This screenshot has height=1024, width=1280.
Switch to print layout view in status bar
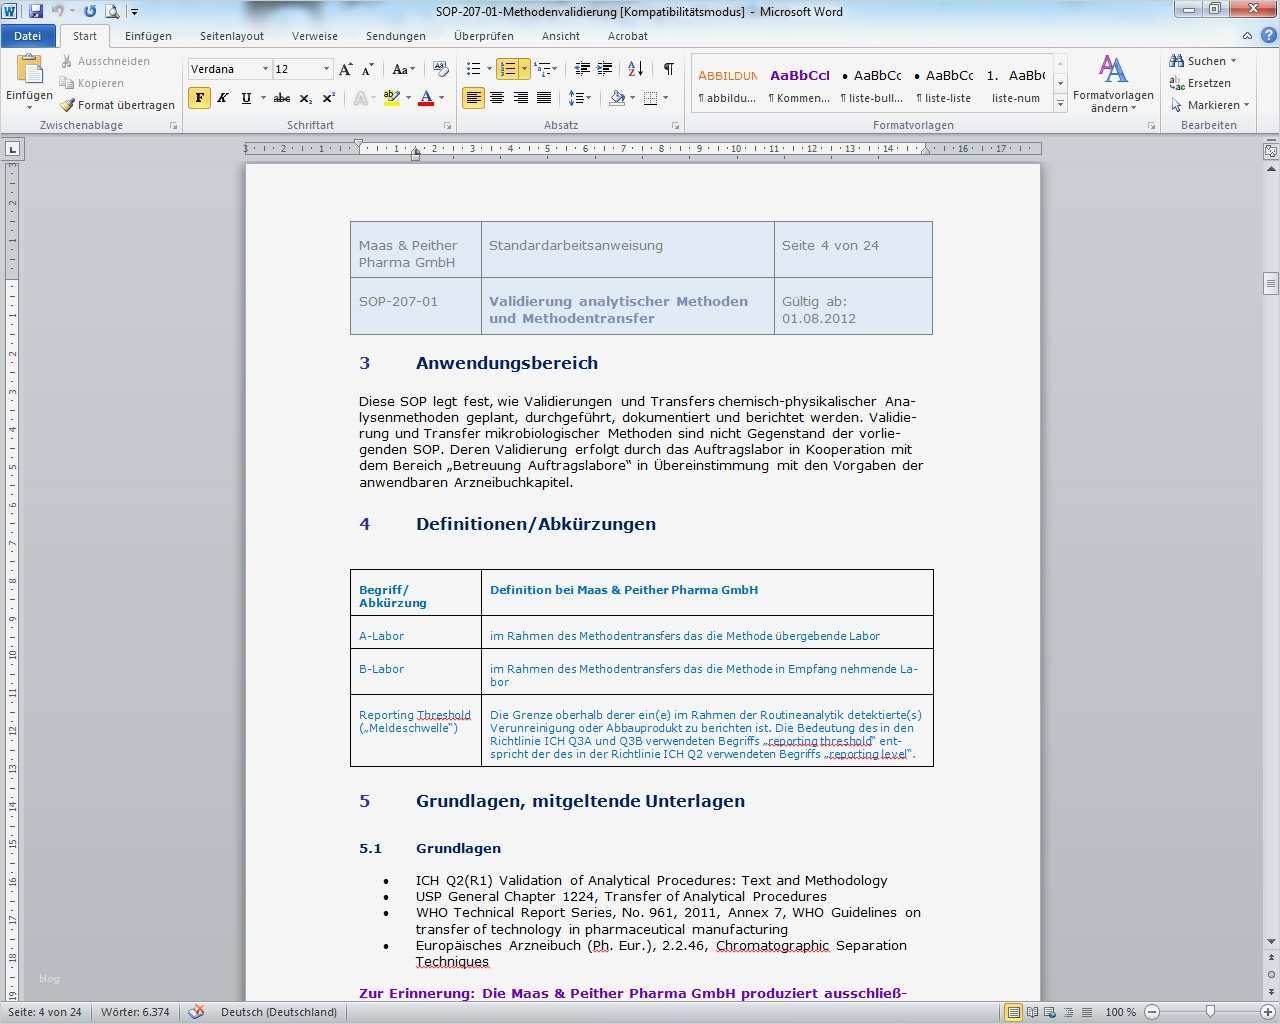pos(1014,1012)
